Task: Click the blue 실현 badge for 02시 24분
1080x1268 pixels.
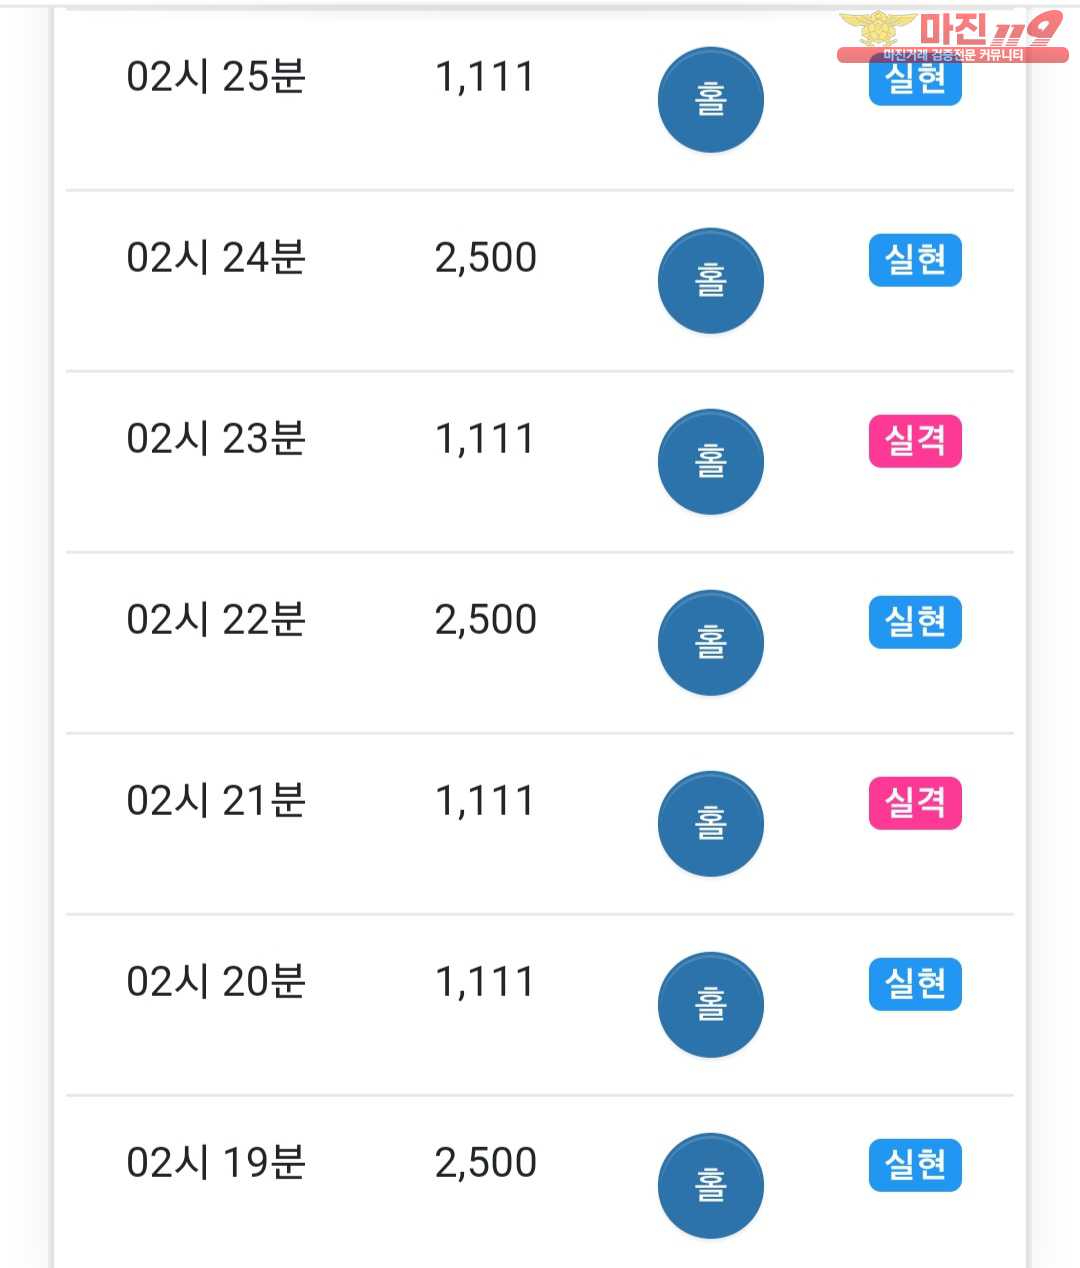Action: coord(915,260)
